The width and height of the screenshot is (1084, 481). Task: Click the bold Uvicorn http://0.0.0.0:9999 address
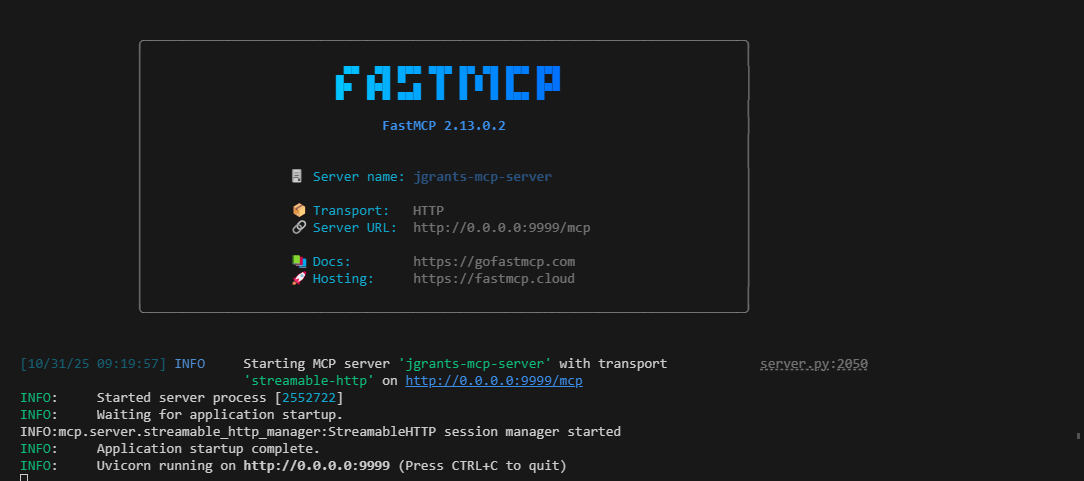(317, 466)
